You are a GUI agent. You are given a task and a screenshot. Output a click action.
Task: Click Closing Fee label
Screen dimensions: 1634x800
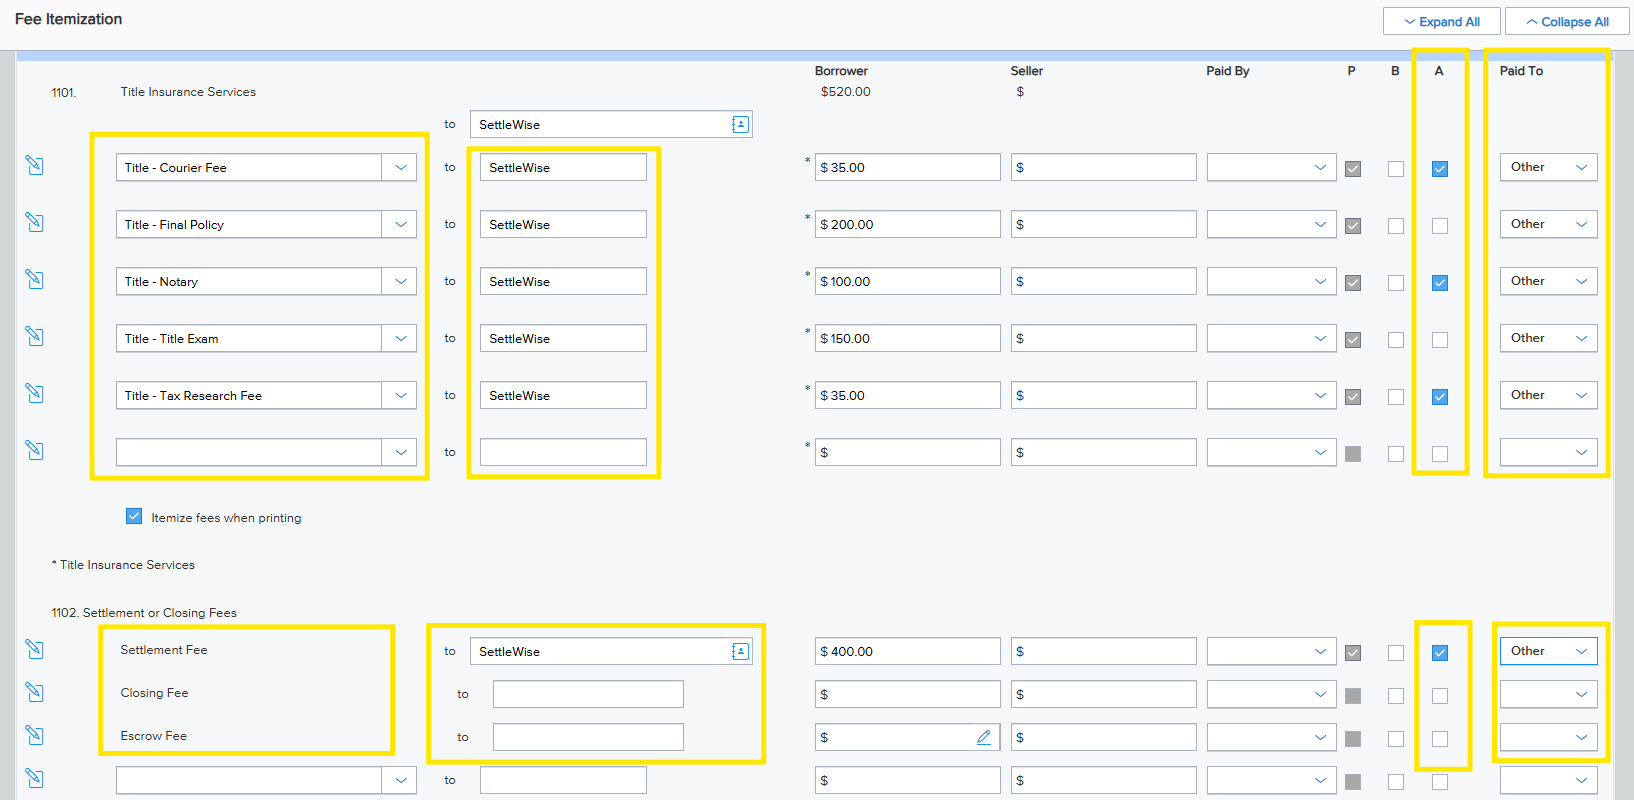click(154, 693)
